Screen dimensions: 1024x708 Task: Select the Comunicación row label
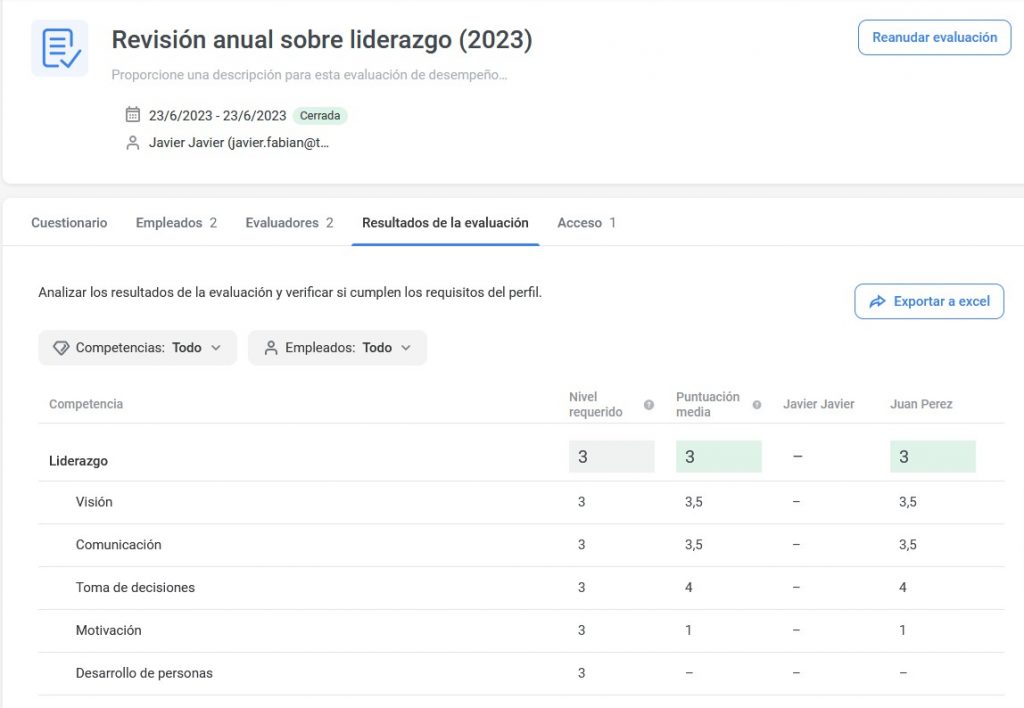click(118, 545)
